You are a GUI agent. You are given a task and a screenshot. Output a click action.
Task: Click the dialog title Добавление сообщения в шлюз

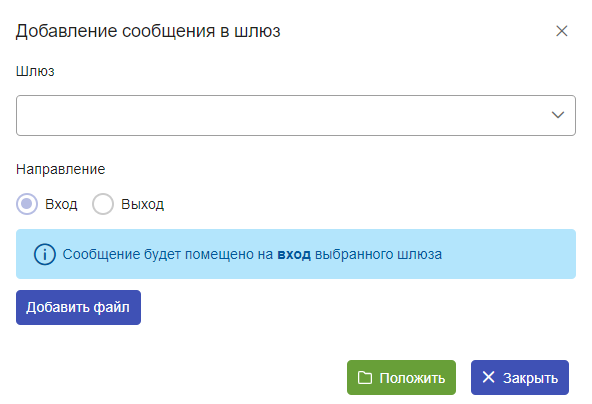pyautogui.click(x=148, y=31)
